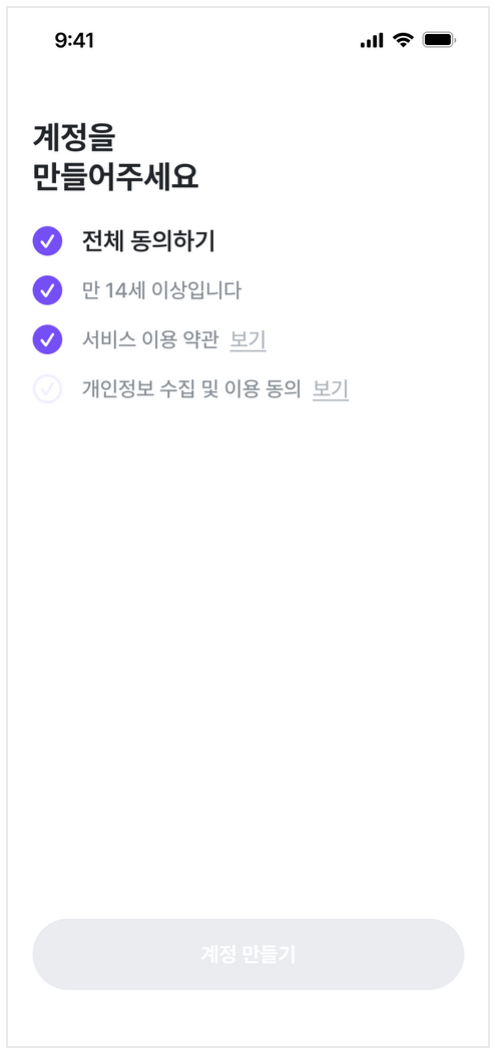Tap the battery indicator icon

click(439, 40)
